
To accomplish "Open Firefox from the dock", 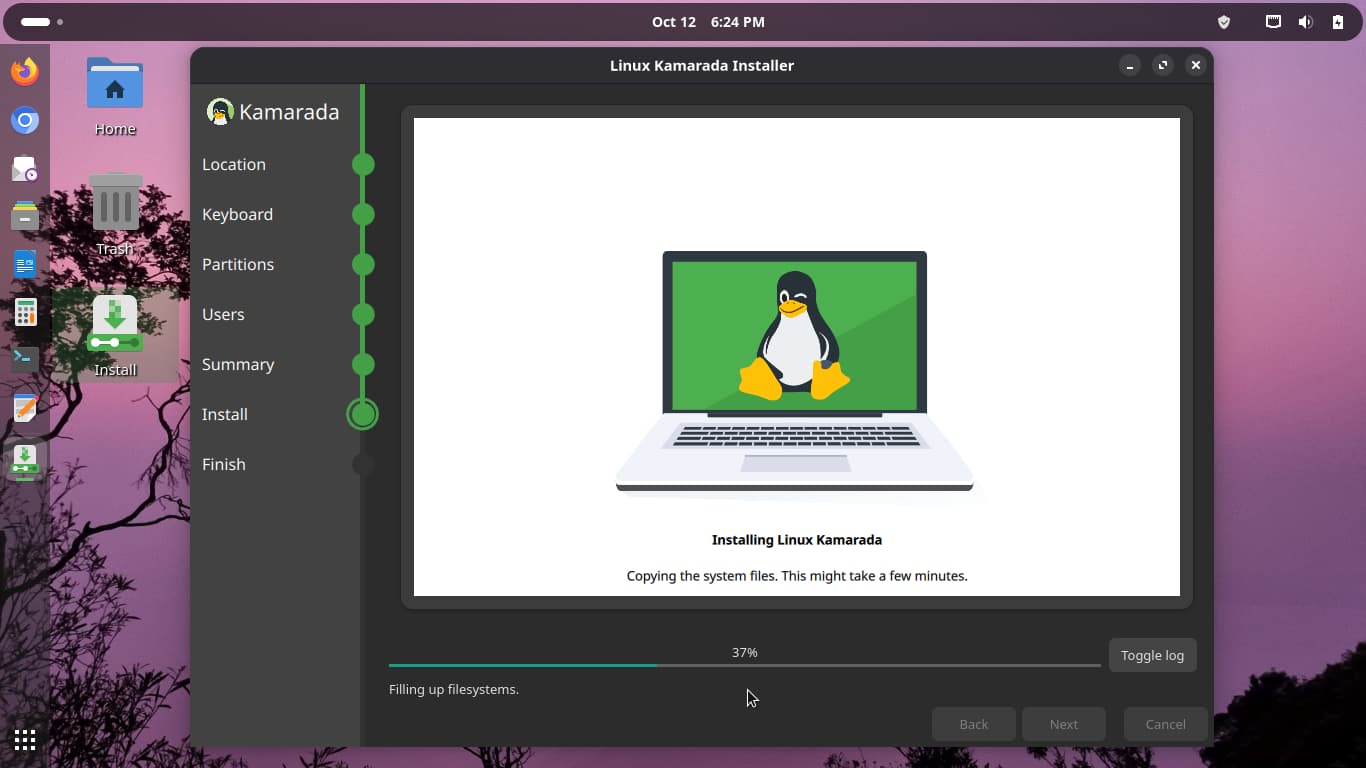I will point(25,72).
